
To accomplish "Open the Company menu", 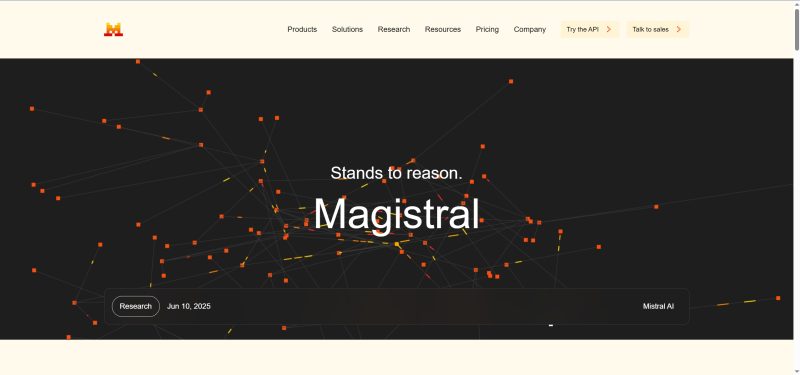I will (529, 30).
